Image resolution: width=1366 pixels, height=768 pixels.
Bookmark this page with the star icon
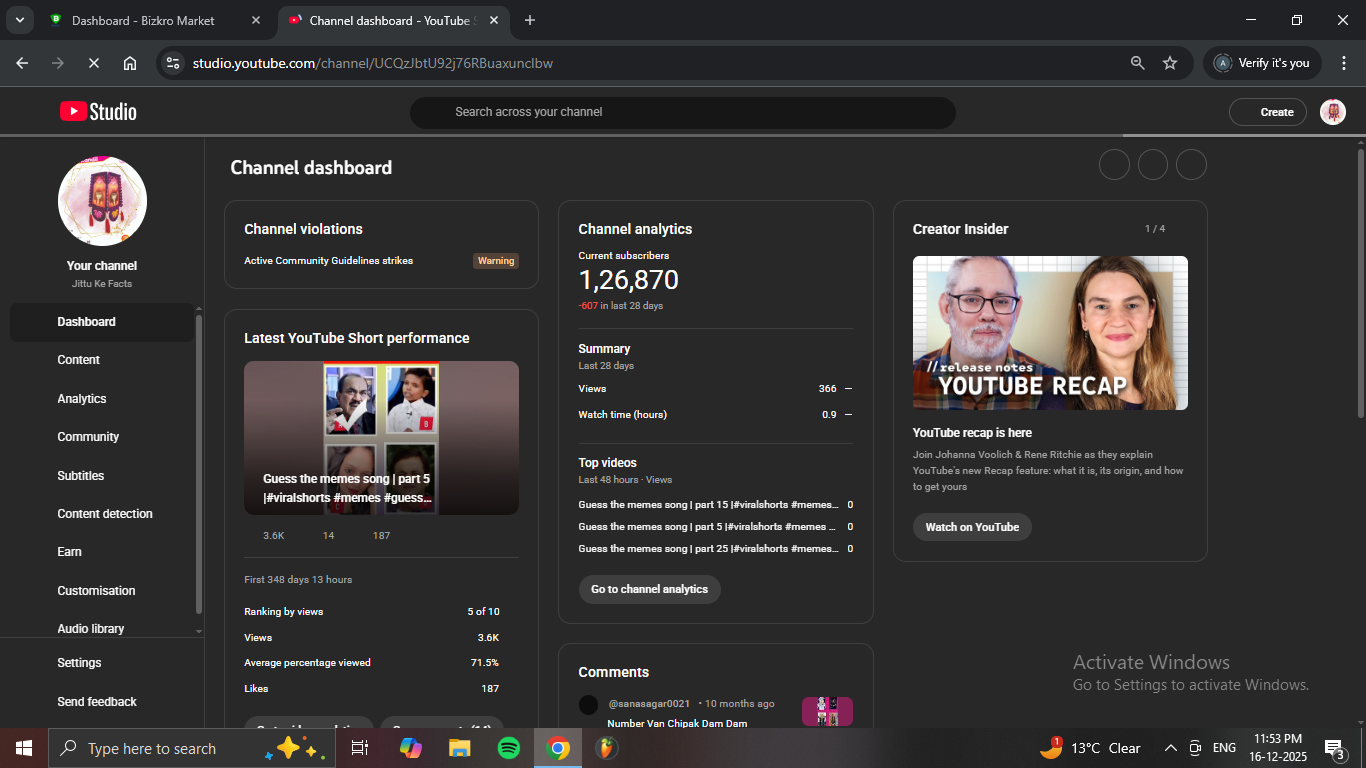(x=1170, y=63)
